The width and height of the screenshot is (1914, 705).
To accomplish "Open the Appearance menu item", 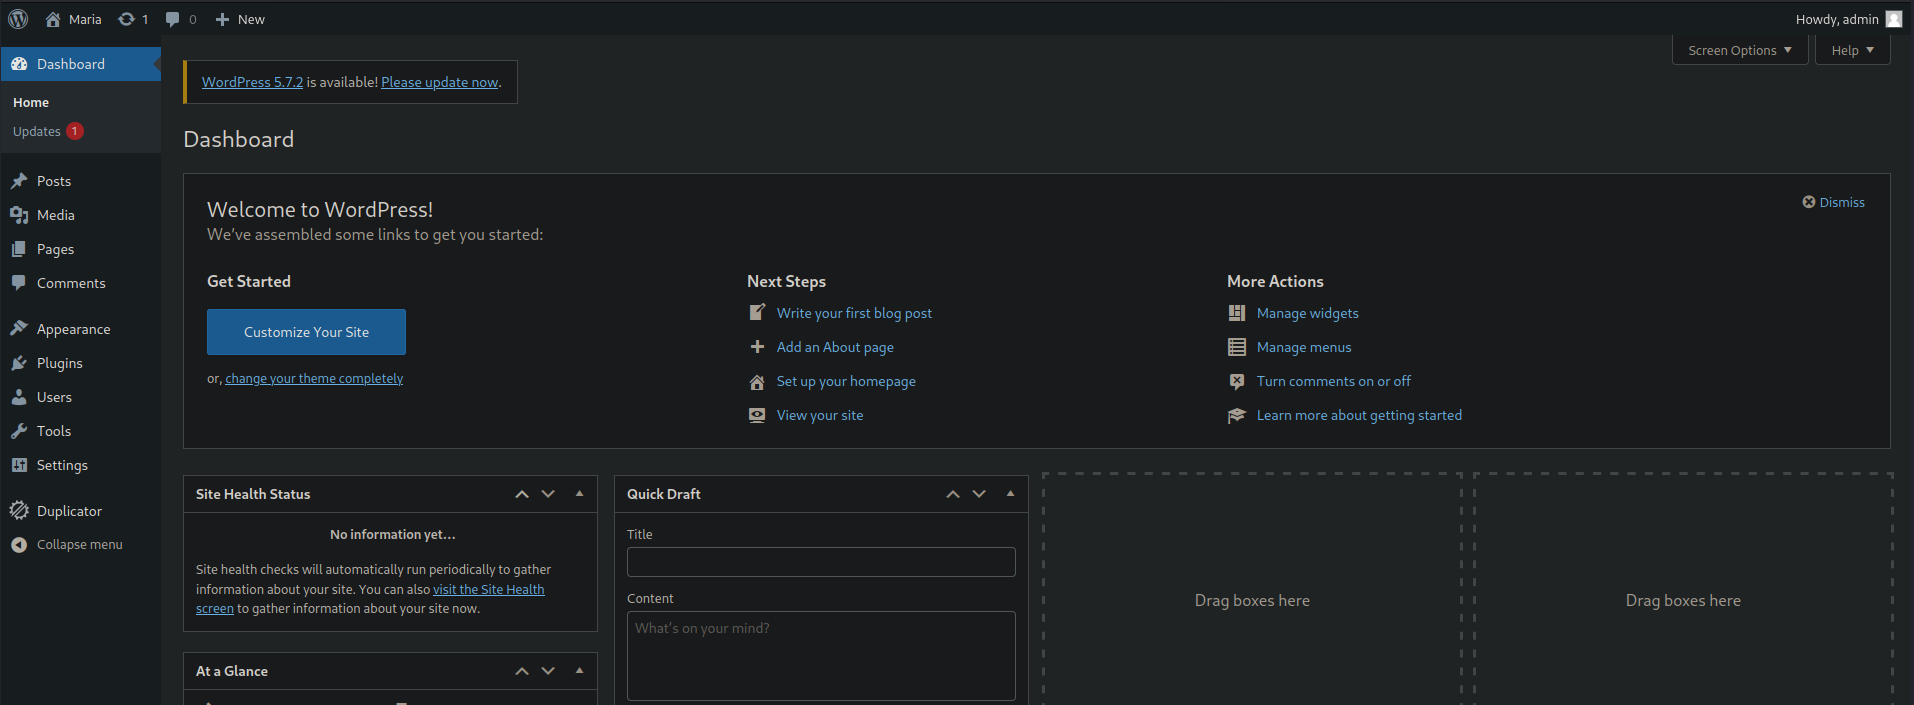I will pos(73,329).
